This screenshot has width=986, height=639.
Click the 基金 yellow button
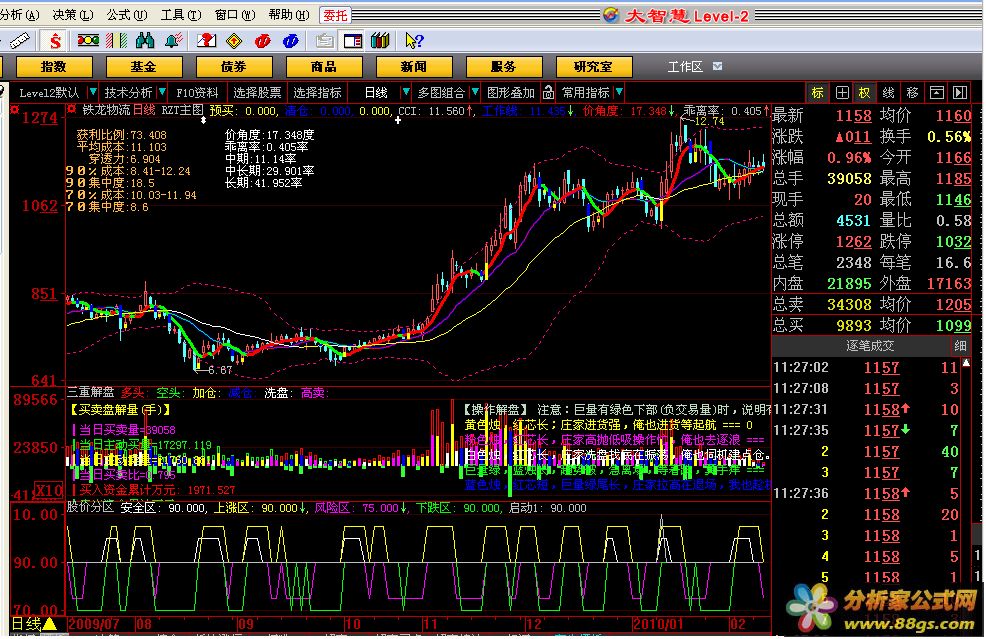[144, 67]
